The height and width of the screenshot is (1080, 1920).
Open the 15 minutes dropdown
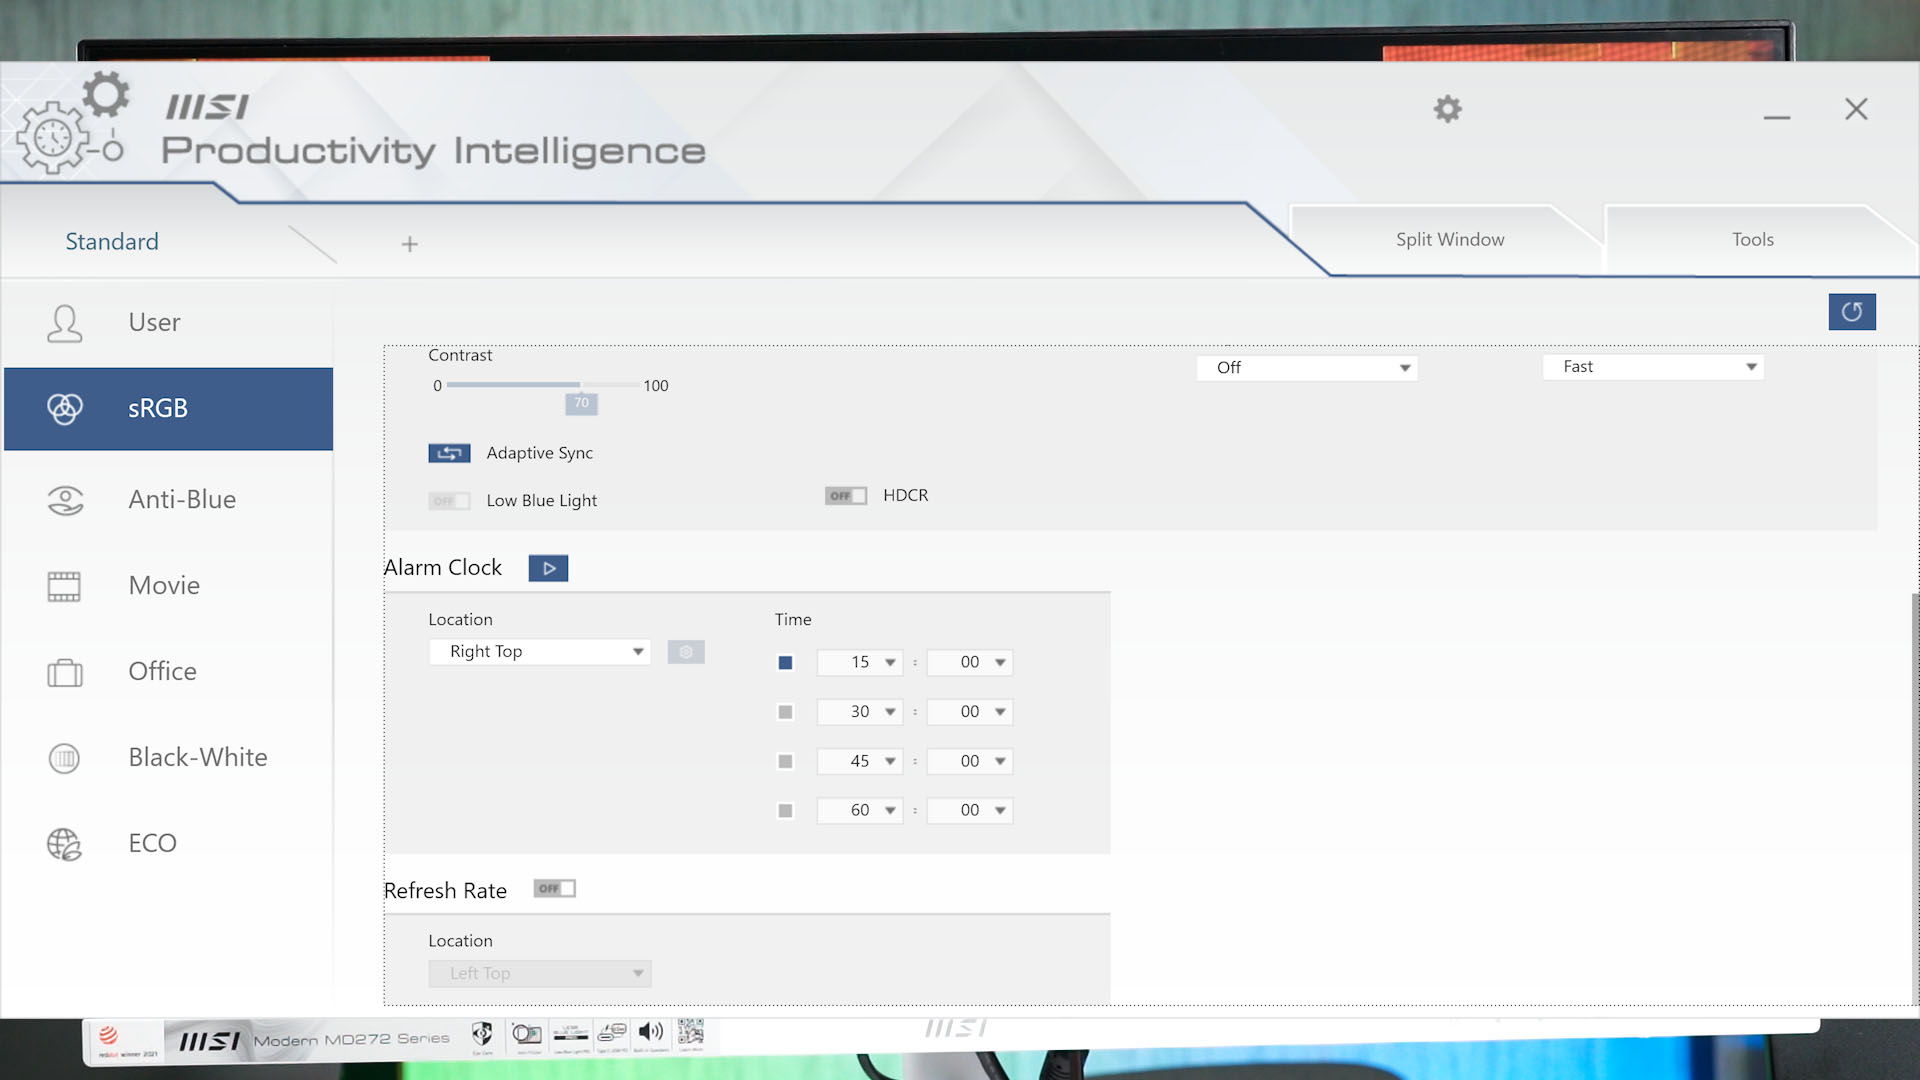860,662
